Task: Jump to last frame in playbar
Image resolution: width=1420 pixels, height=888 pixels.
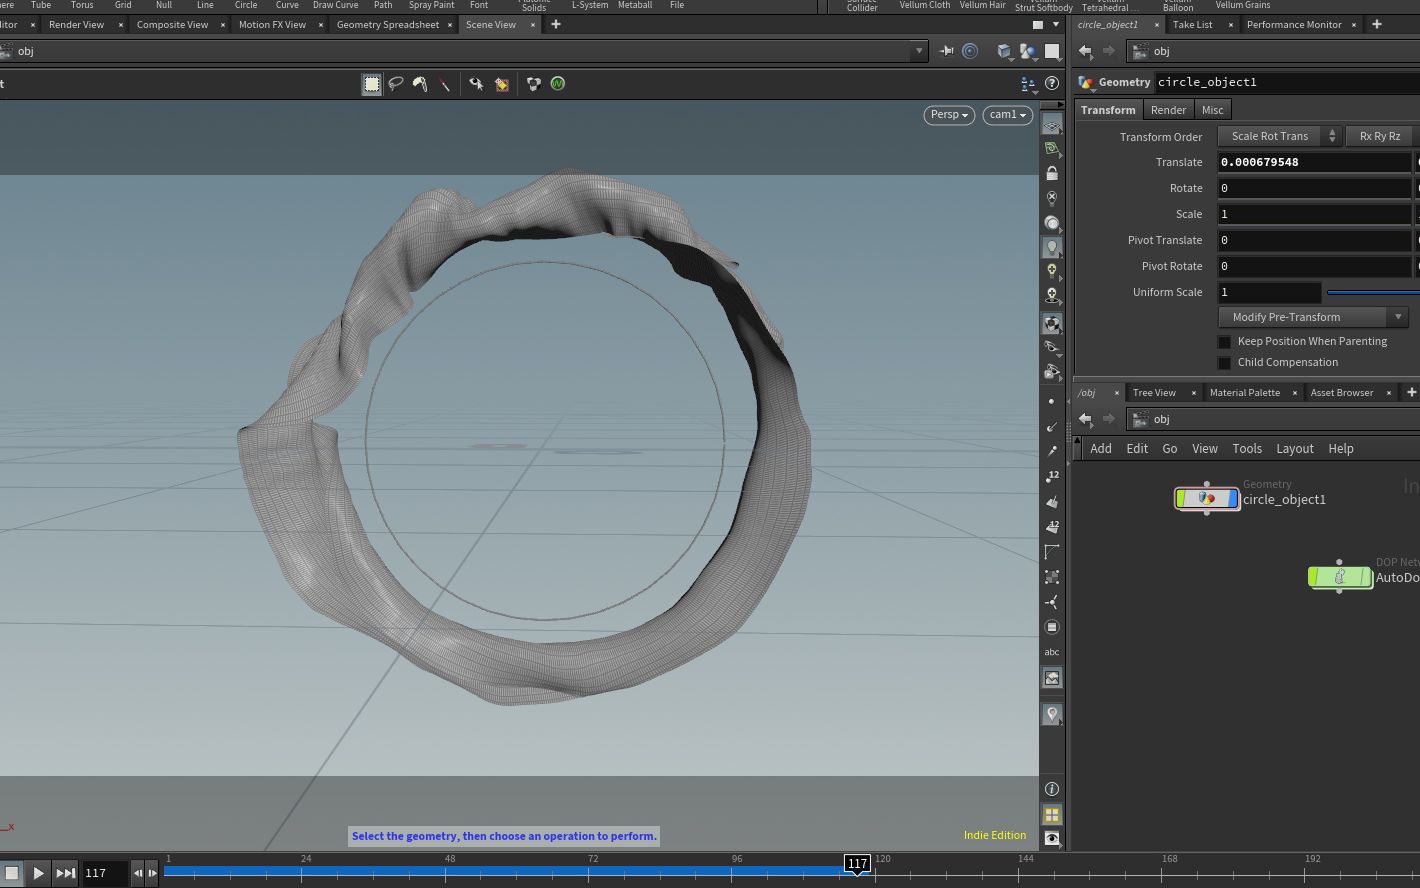Action: coord(65,873)
